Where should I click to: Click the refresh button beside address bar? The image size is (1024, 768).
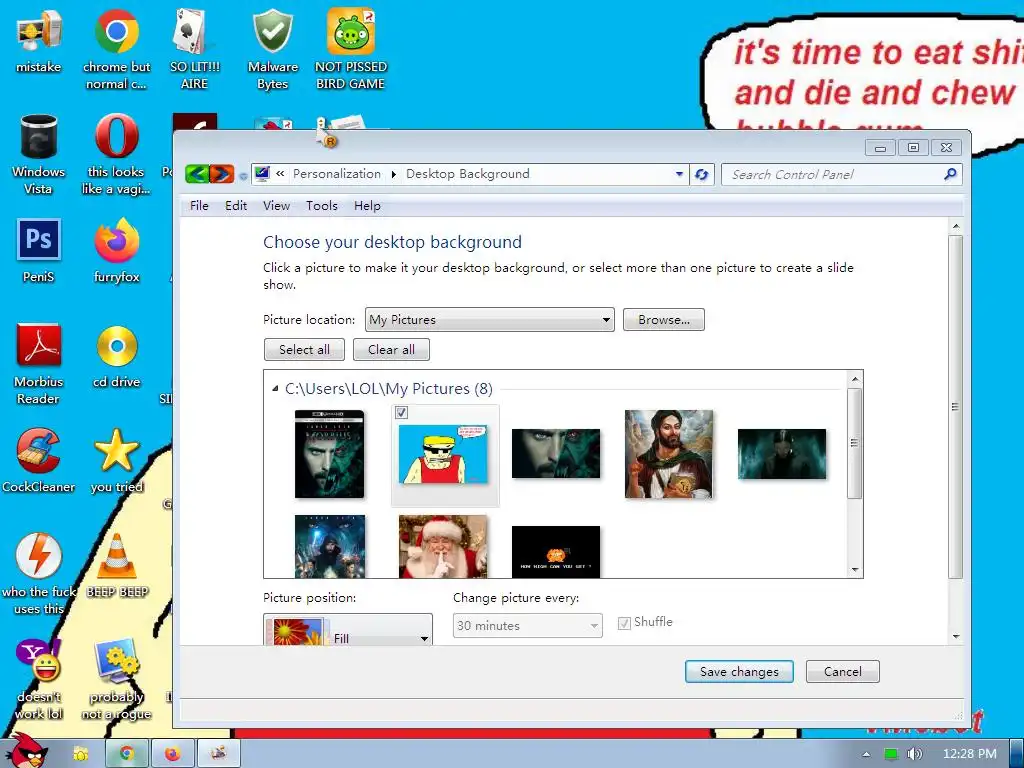tap(701, 174)
